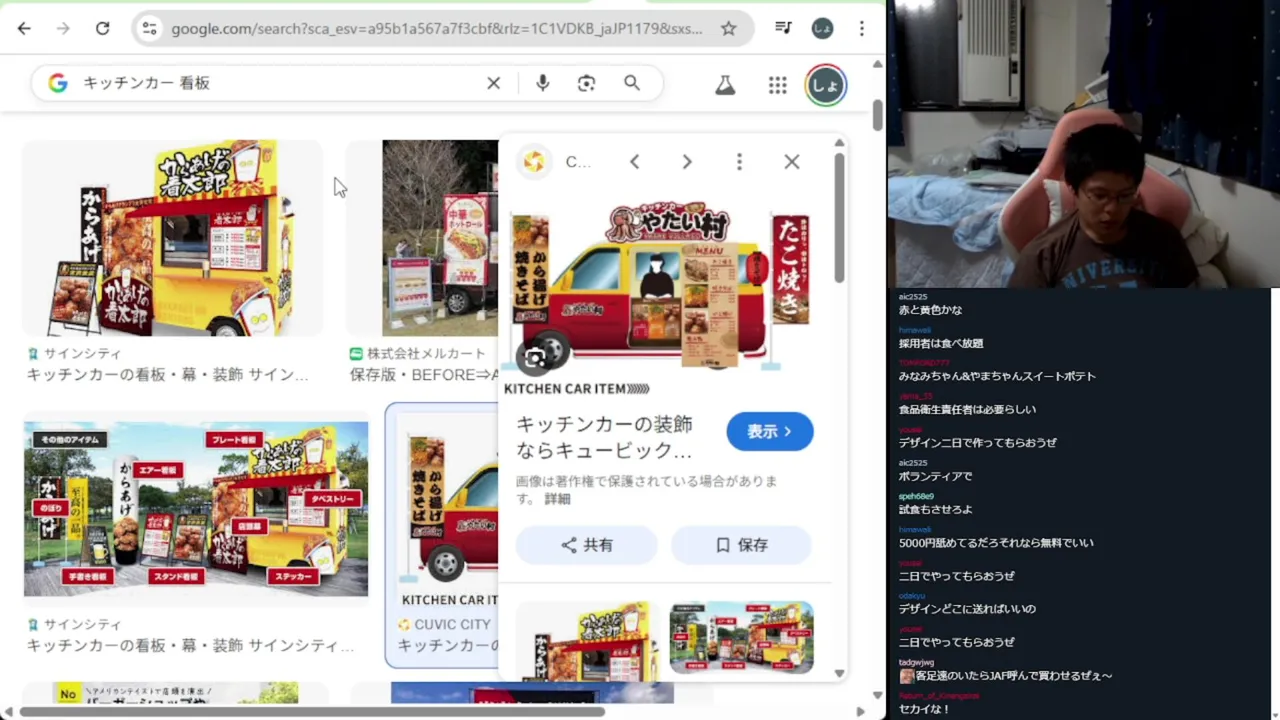Image resolution: width=1280 pixels, height=720 pixels.
Task: Open the キッチンカーの装飾ならキュービック title link
Action: coord(604,437)
